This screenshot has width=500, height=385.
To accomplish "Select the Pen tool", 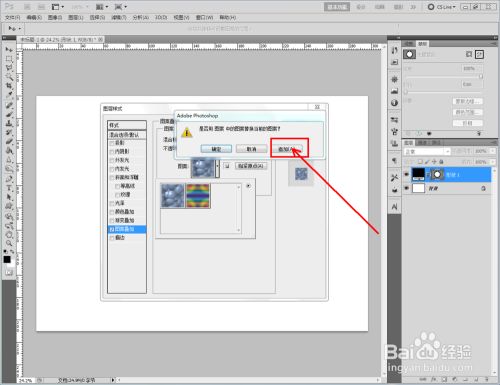I will (9, 179).
